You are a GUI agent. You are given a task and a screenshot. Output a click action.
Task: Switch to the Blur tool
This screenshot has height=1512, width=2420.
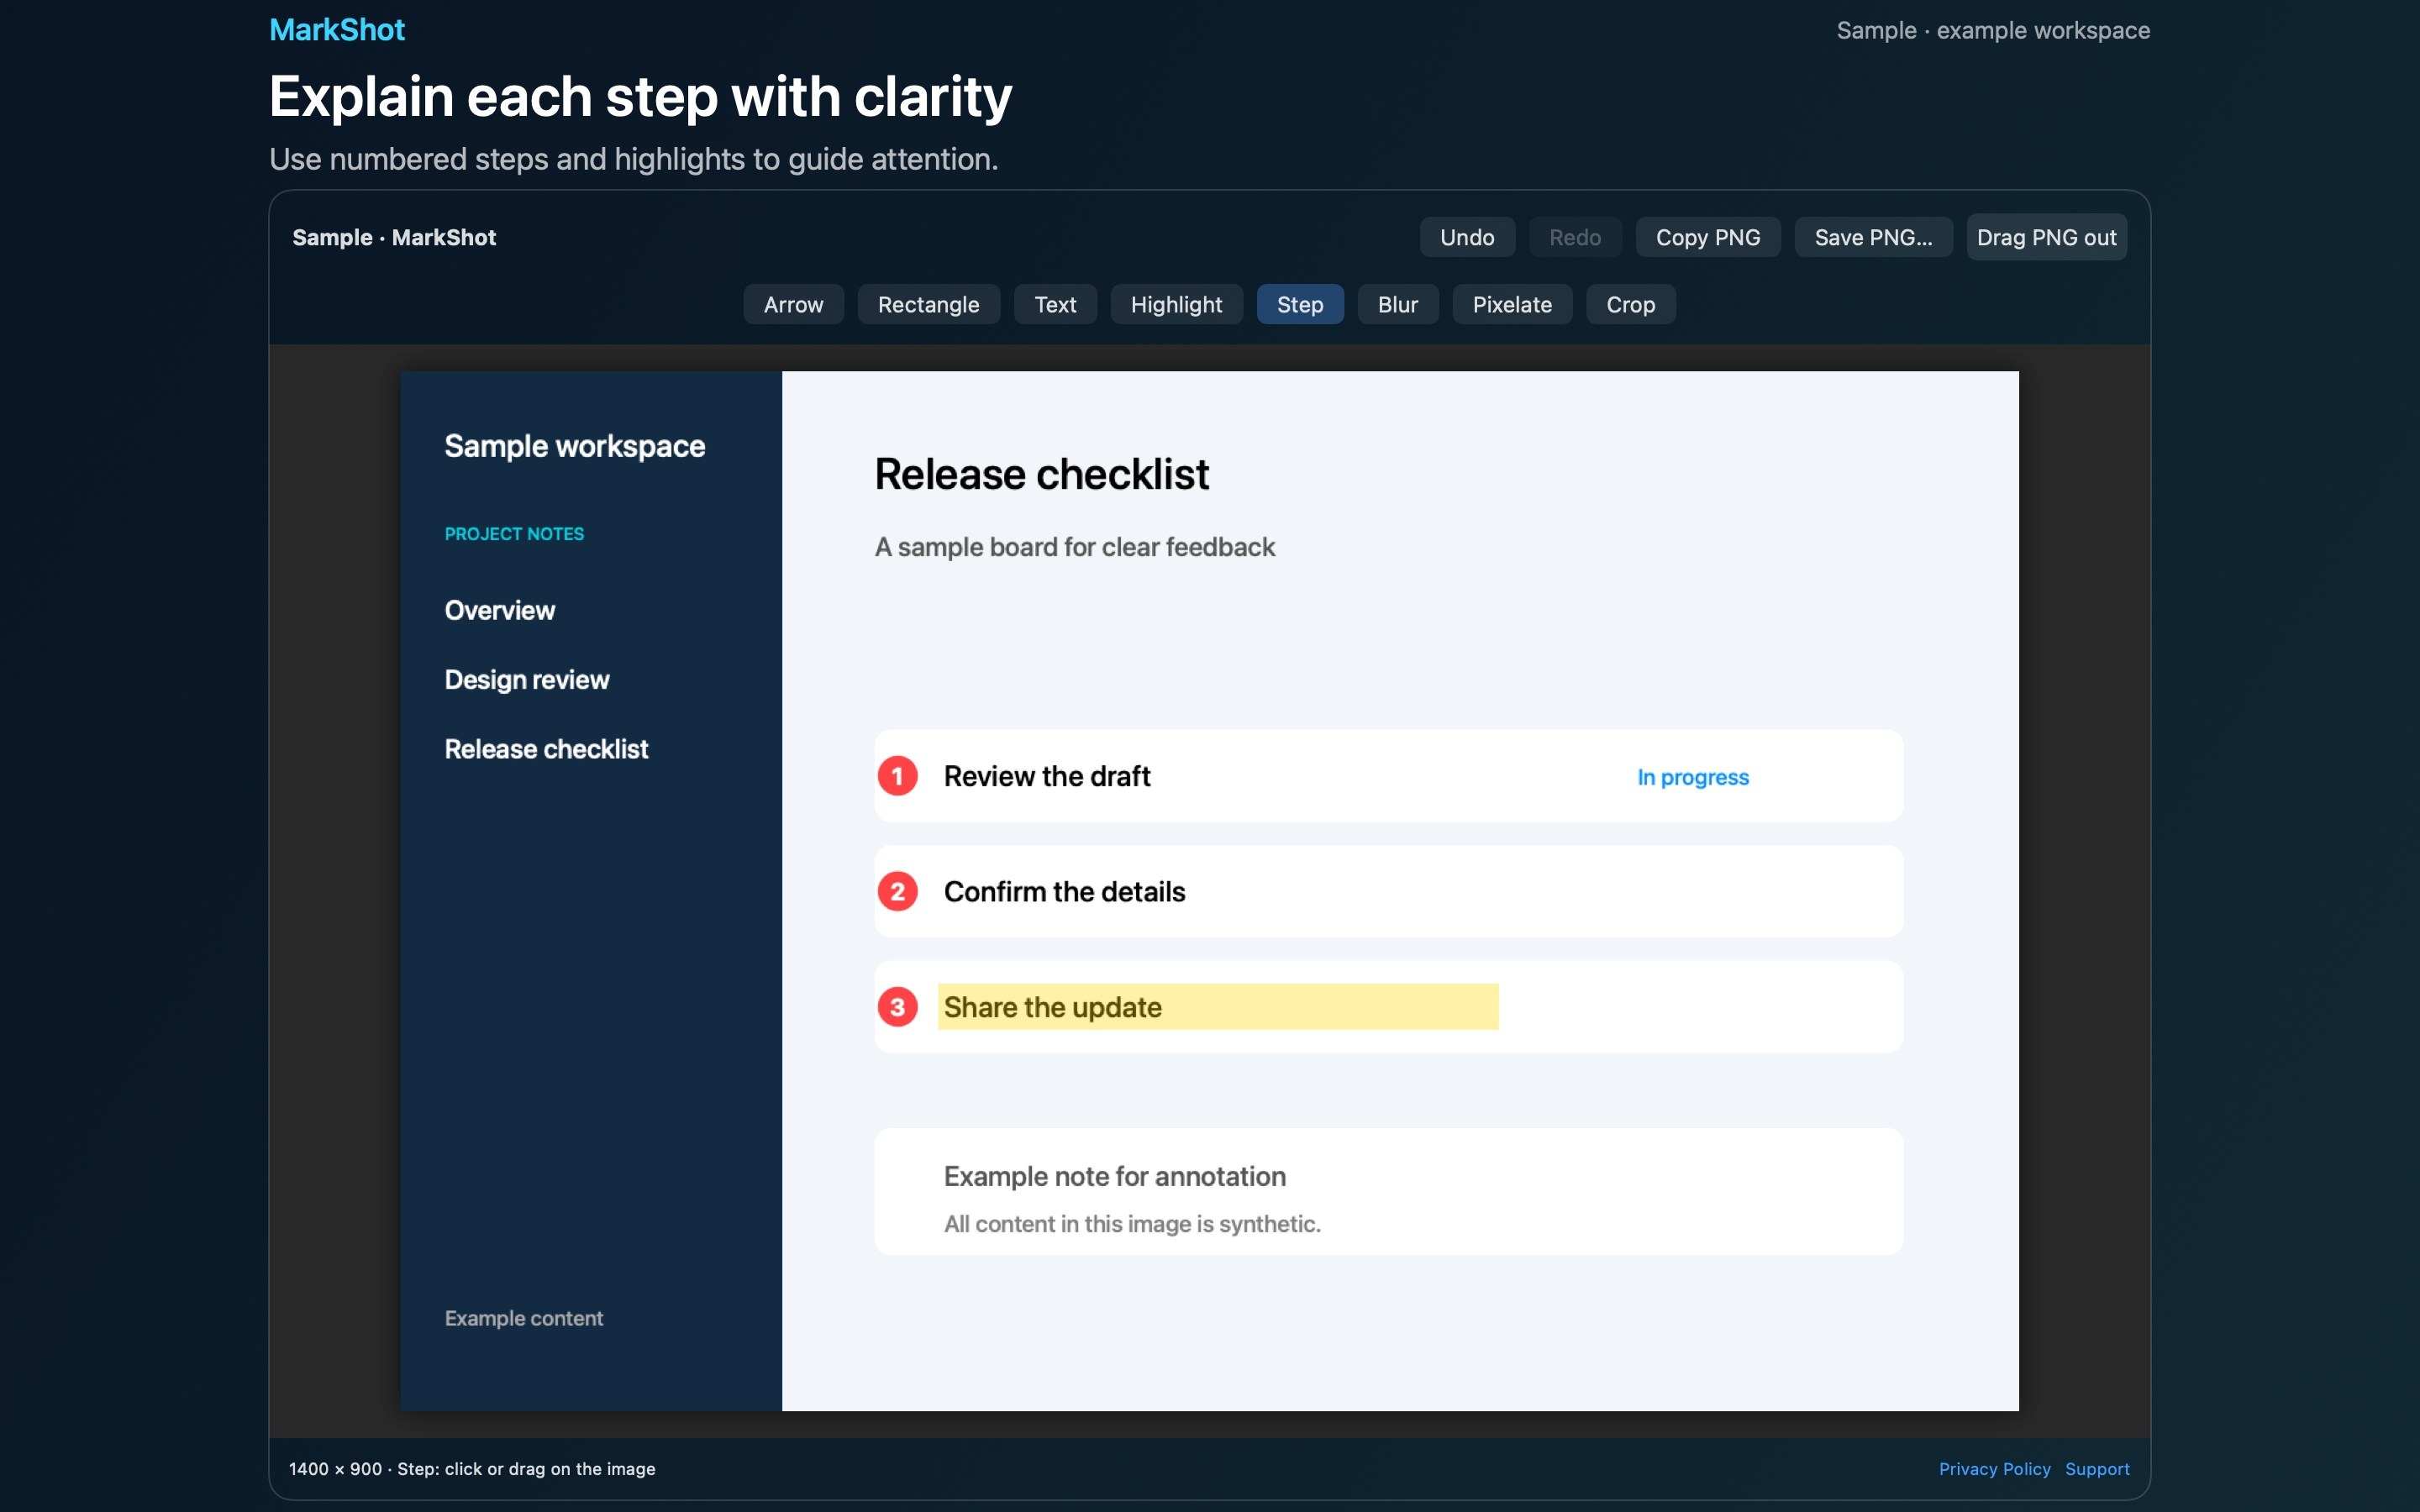click(x=1397, y=304)
